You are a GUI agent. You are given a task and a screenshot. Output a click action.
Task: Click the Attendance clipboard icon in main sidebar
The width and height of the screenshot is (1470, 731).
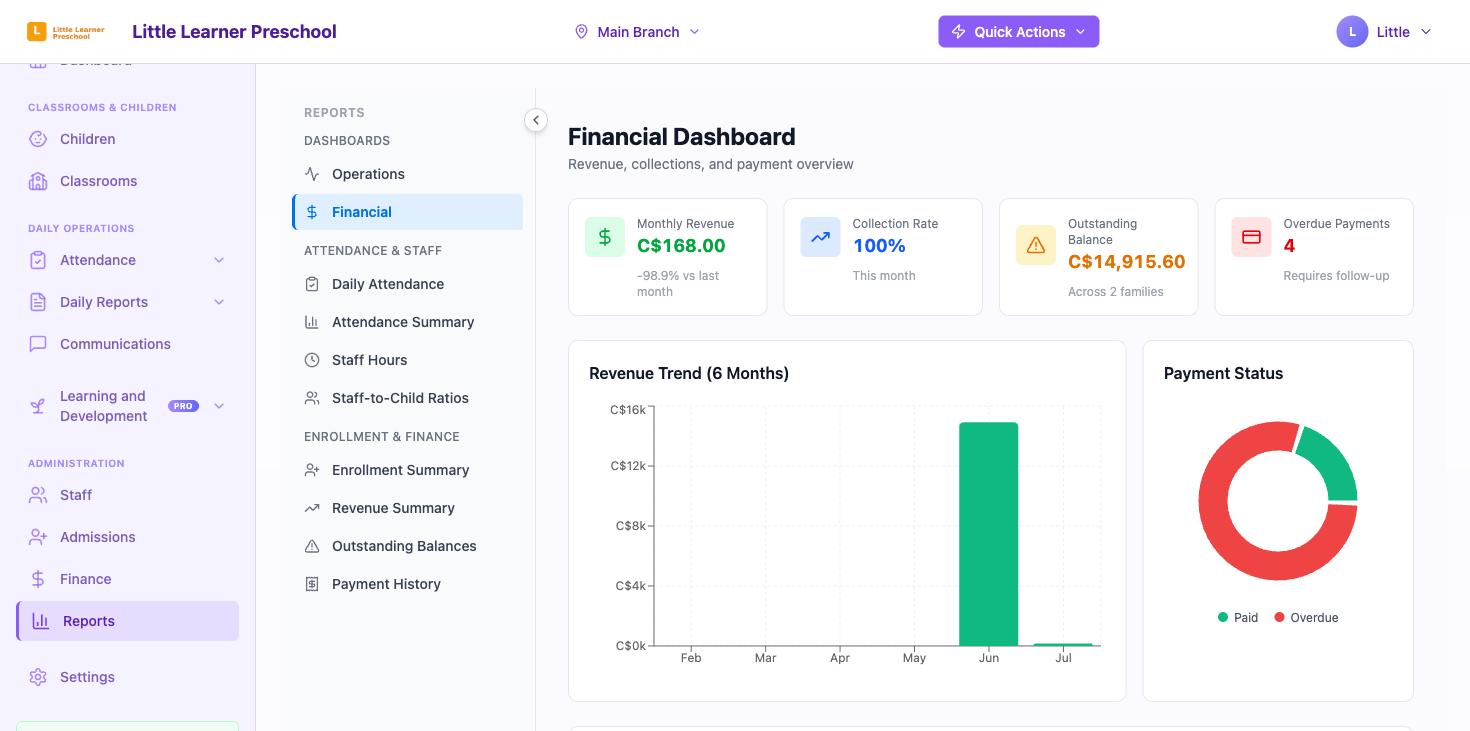pos(38,260)
